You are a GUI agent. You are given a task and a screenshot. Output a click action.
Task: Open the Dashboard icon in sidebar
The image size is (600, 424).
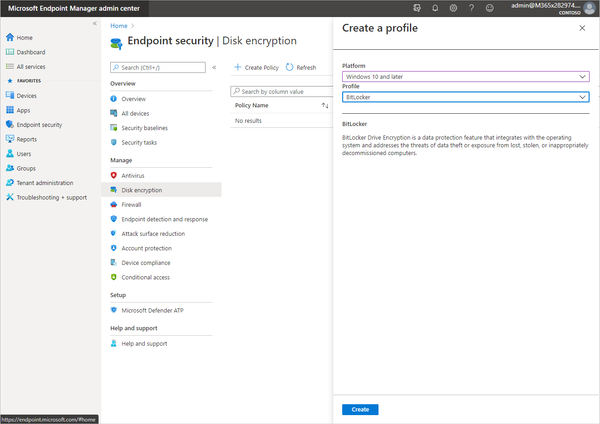pyautogui.click(x=10, y=52)
